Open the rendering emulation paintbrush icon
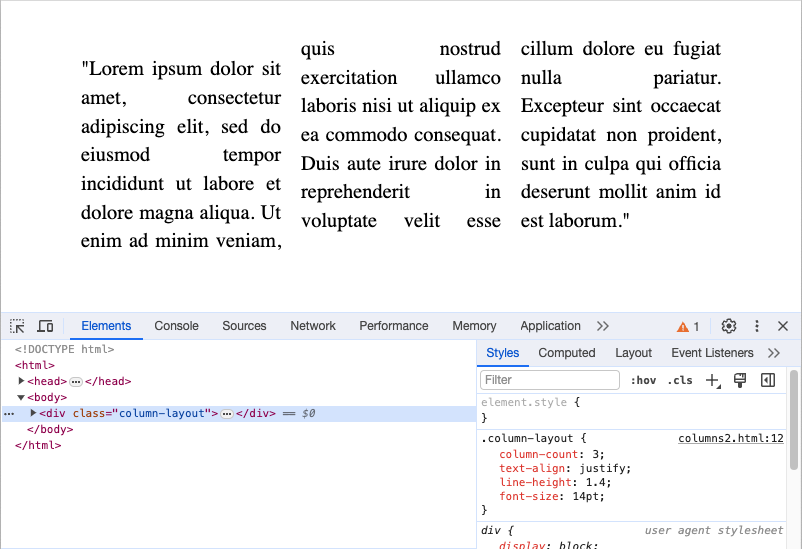The image size is (802, 549). tap(740, 380)
